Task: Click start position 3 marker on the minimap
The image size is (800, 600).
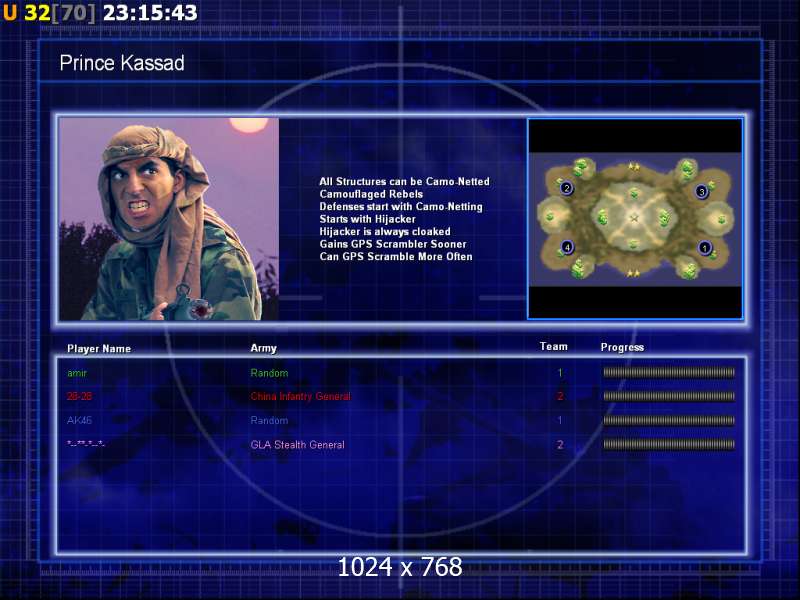Action: click(x=702, y=191)
